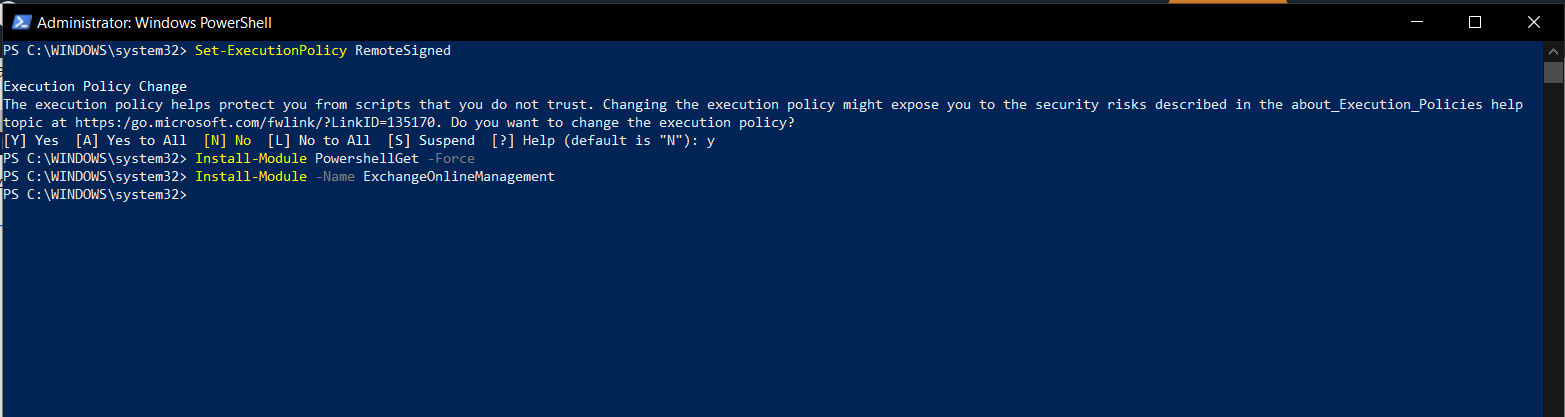Screen dimensions: 1565x417
Task: Maximize the PowerShell window
Action: (x=1475, y=22)
